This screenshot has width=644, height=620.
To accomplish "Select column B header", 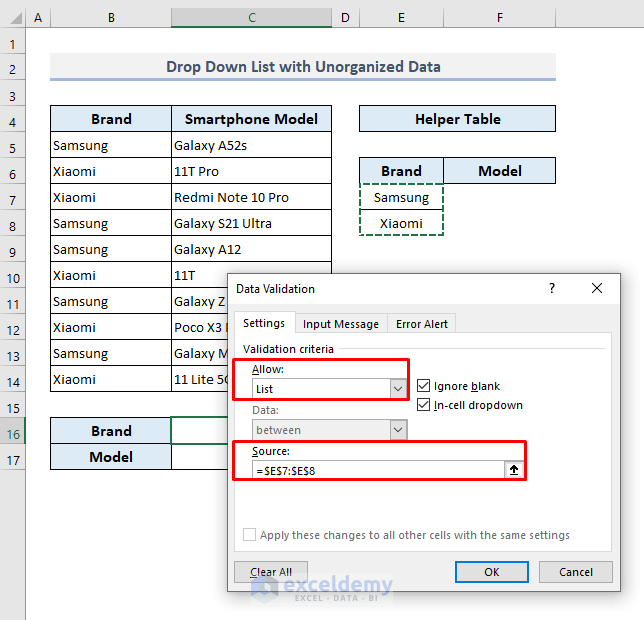I will [x=111, y=18].
